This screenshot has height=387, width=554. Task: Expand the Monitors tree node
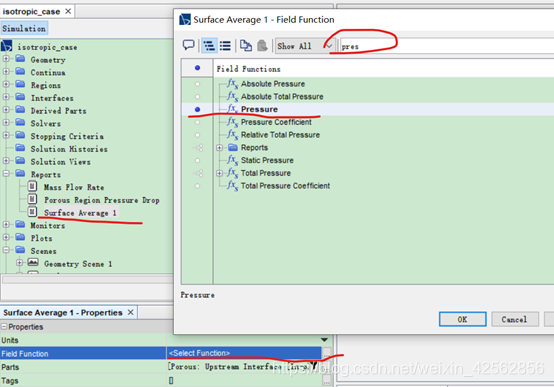tap(6, 224)
